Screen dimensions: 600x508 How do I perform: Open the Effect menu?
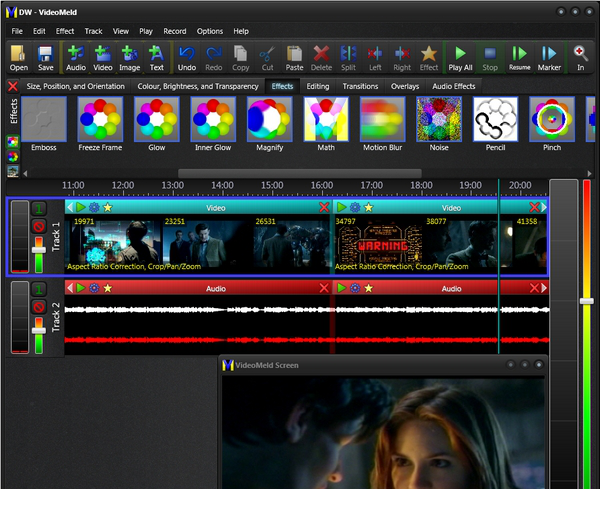pos(65,31)
